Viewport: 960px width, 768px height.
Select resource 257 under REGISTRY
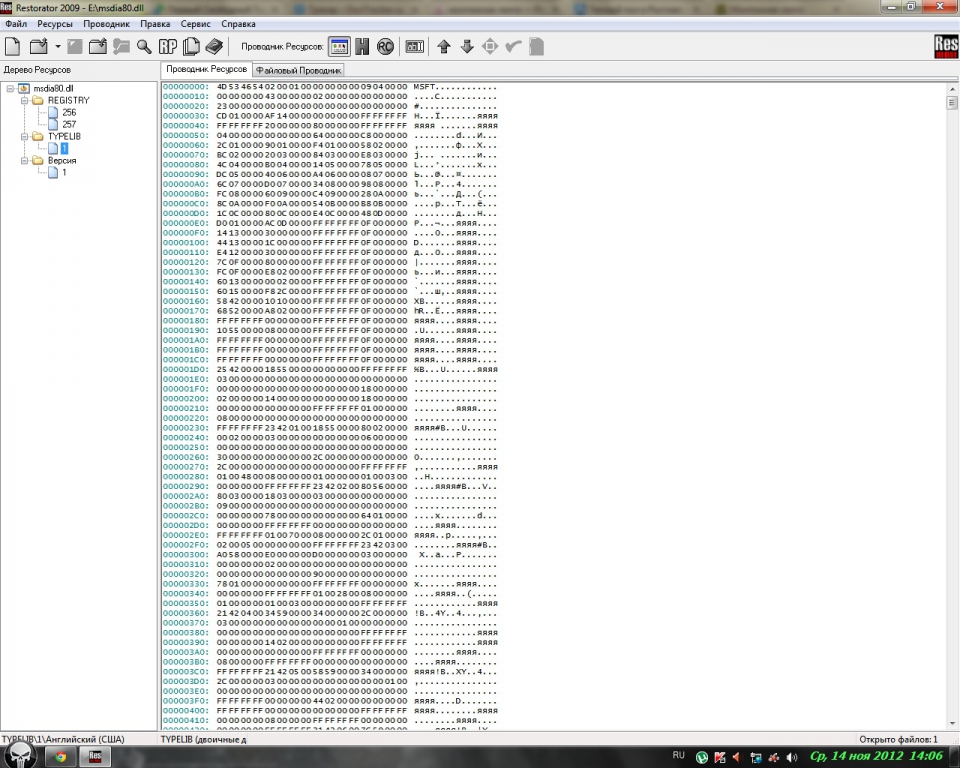tap(68, 124)
